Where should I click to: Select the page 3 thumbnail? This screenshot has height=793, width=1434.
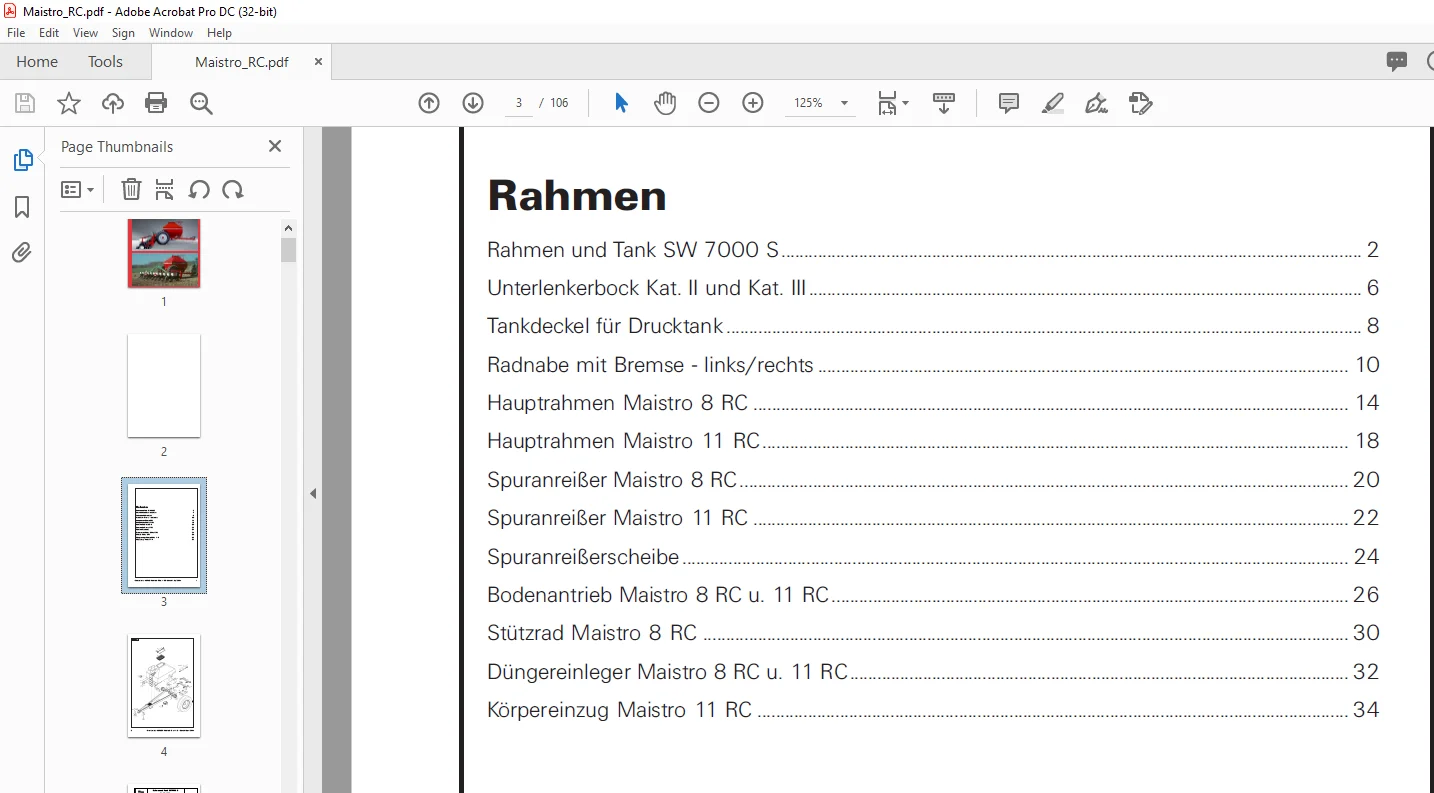coord(164,535)
